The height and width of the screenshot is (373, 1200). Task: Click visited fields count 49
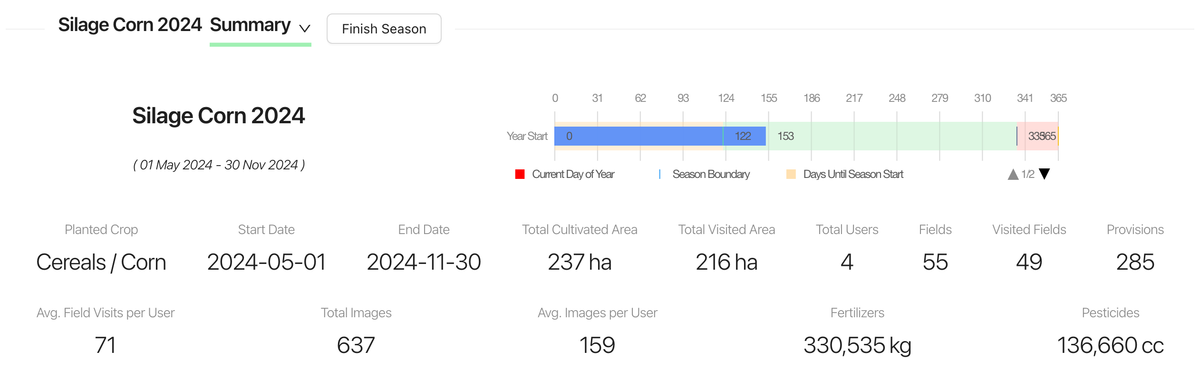point(1029,263)
